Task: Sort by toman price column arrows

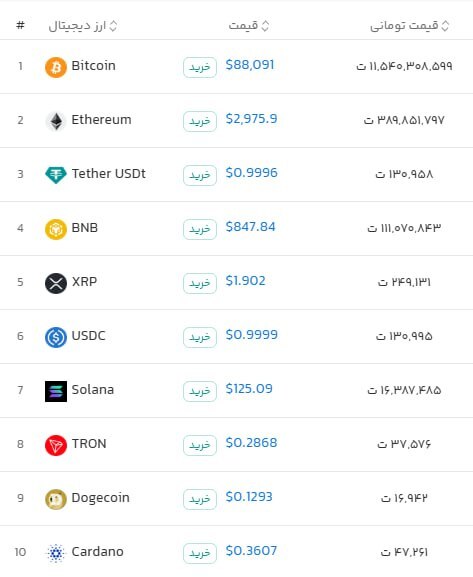Action: tap(445, 26)
